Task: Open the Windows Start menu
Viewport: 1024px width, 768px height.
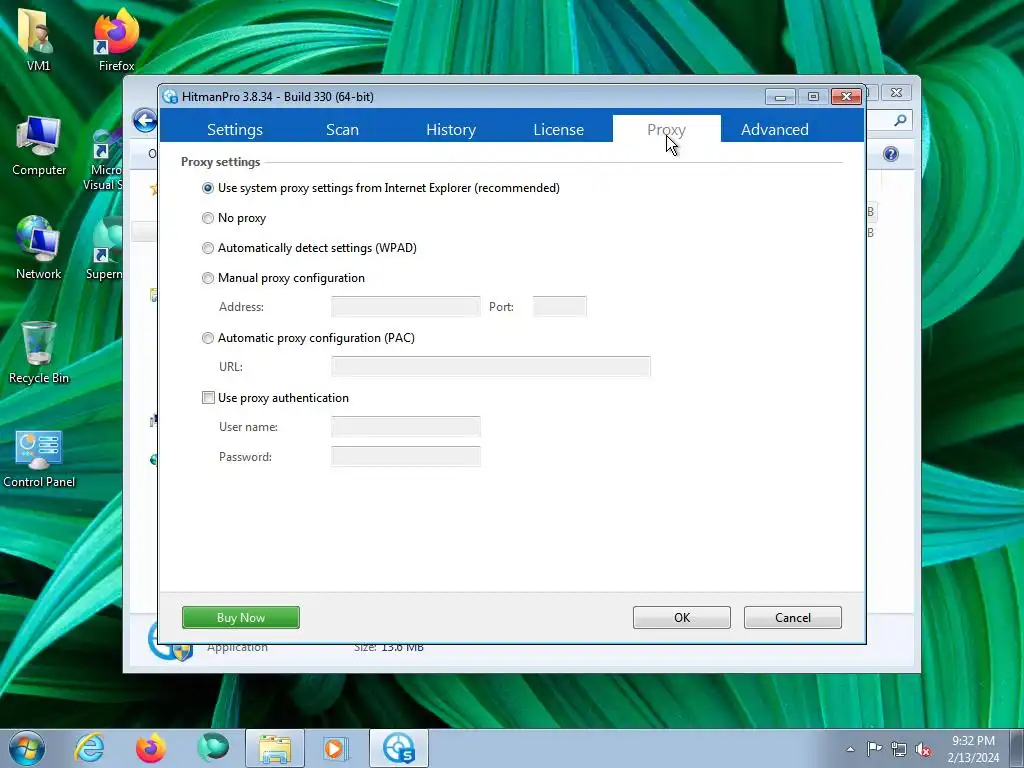Action: click(27, 748)
